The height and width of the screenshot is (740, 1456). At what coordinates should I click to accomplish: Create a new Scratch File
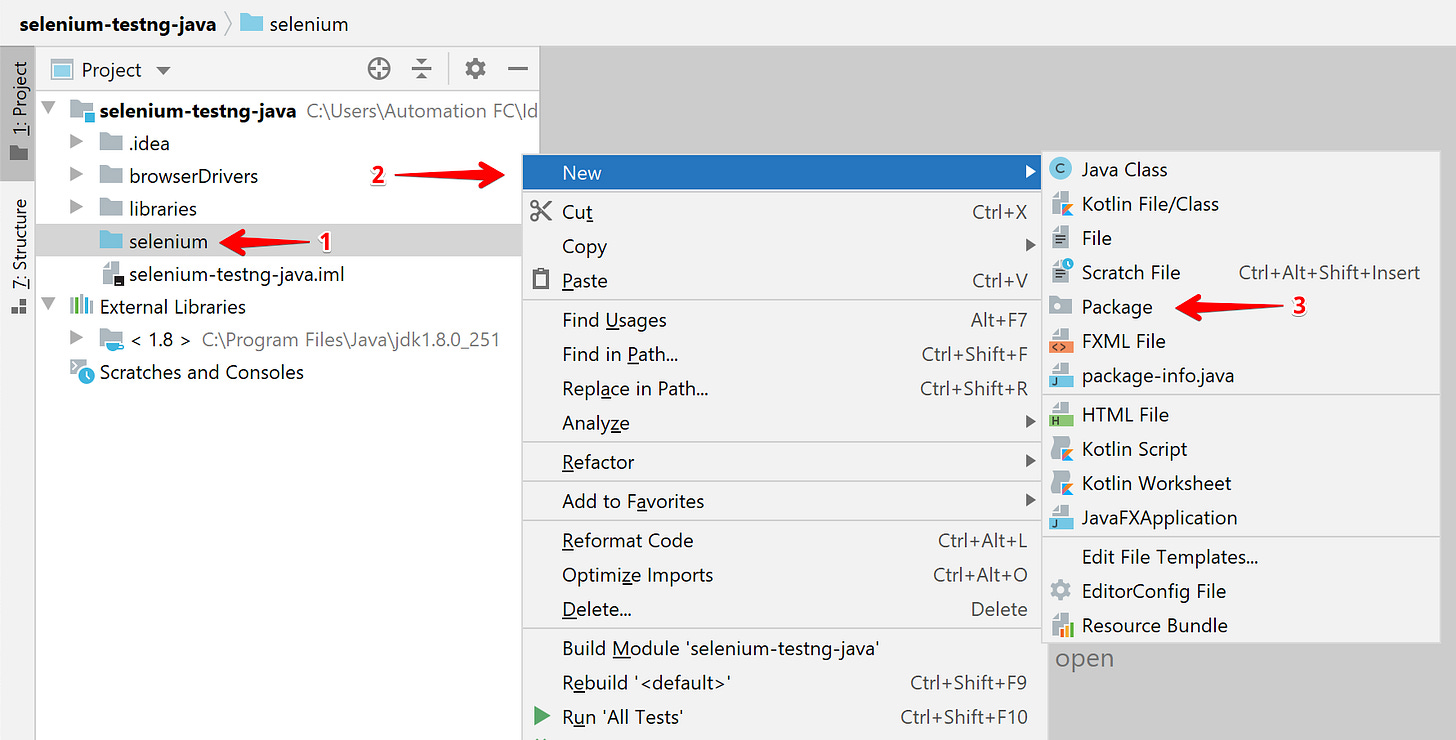(1241, 272)
